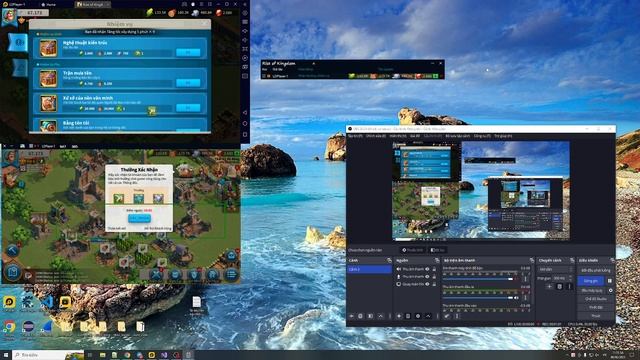This screenshot has height=360, width=640.
Task: Pop out the OBS Scenes dock
Action: (389, 260)
